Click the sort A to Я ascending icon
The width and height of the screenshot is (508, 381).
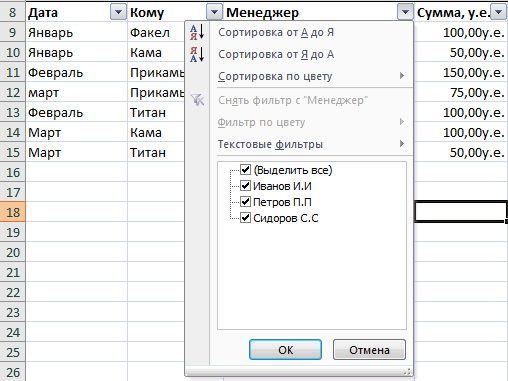click(x=197, y=32)
